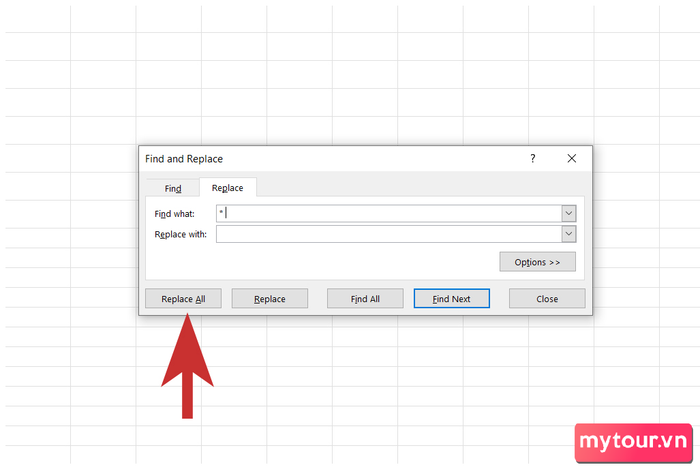
Task: Click the Find All button
Action: click(x=365, y=299)
